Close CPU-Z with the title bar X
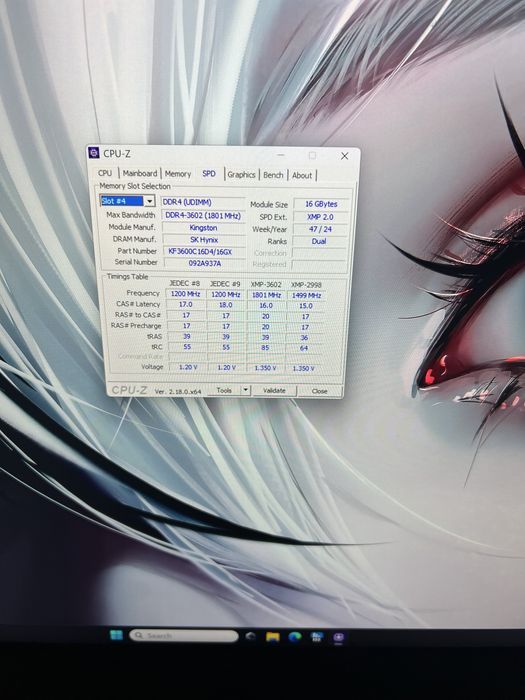Viewport: 525px width, 700px height. (345, 156)
